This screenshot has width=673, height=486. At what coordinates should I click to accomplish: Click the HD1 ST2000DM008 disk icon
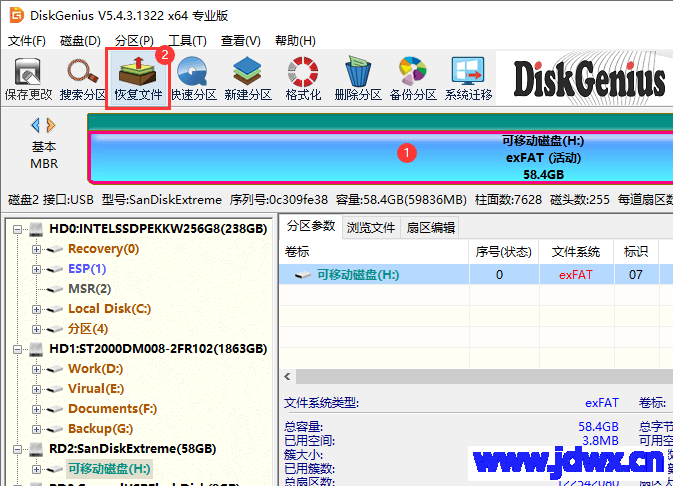[36, 349]
